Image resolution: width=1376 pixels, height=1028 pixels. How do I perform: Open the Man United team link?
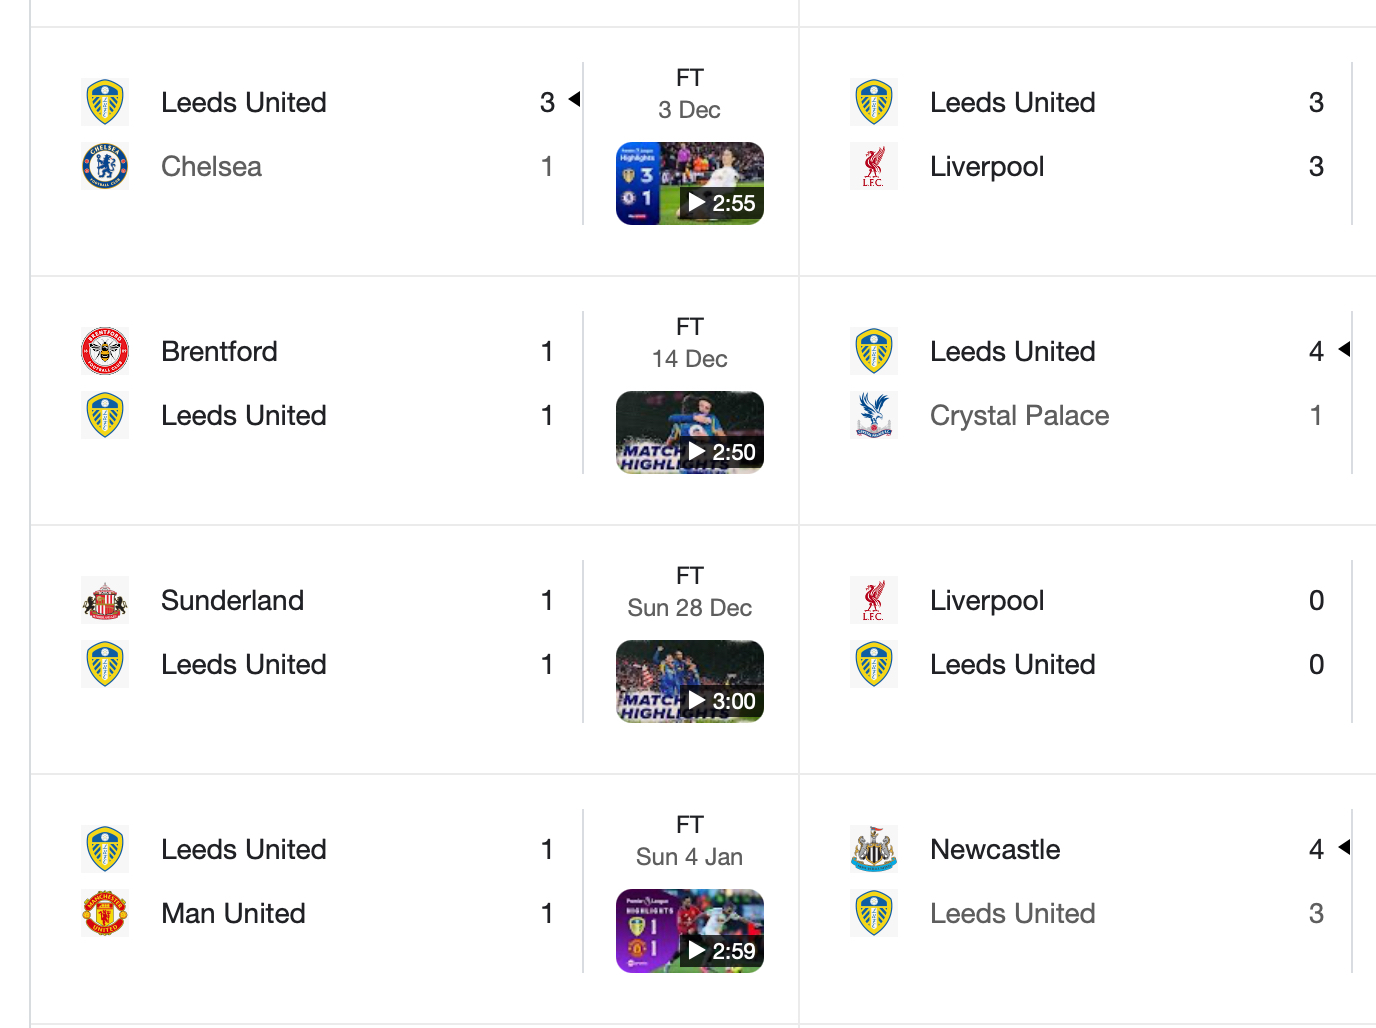click(233, 914)
